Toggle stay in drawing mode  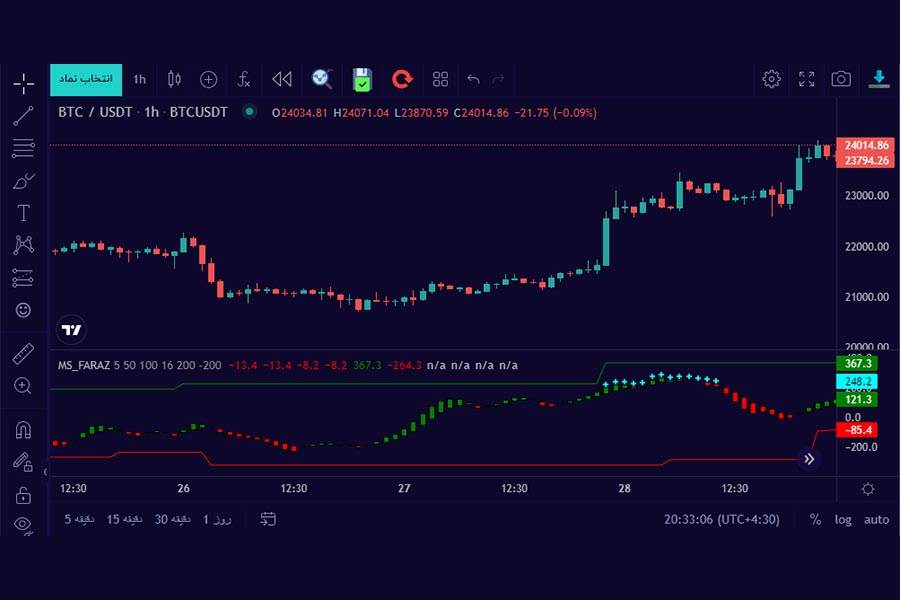(23, 462)
